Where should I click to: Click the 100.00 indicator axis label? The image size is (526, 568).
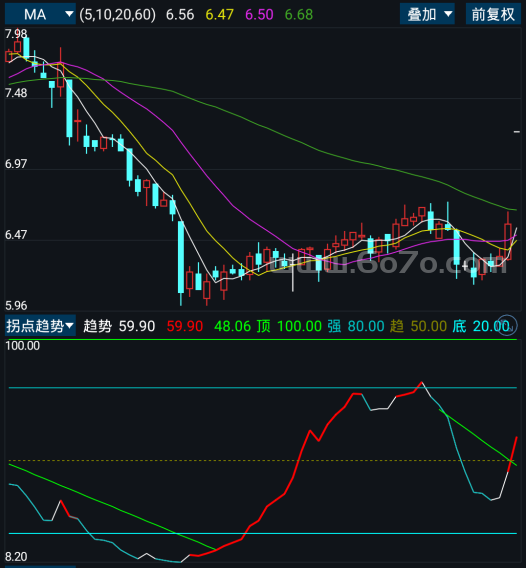click(22, 346)
